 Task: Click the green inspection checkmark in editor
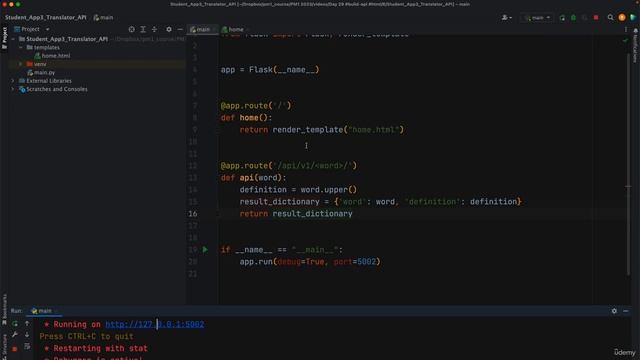pyautogui.click(x=625, y=40)
